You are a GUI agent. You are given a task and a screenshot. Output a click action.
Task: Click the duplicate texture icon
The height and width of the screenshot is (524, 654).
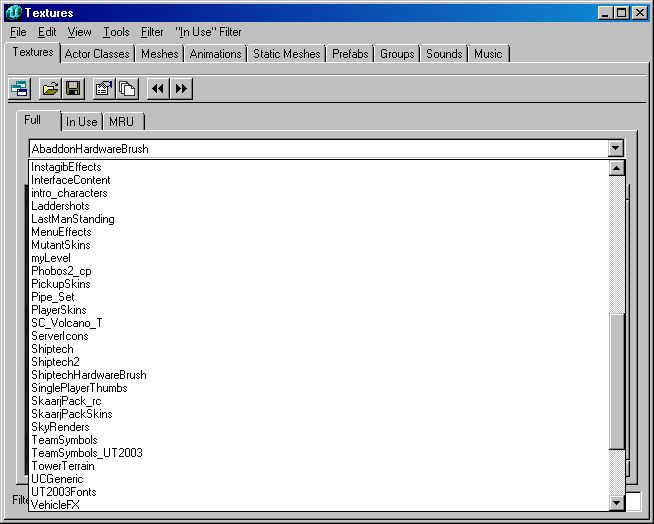127,88
